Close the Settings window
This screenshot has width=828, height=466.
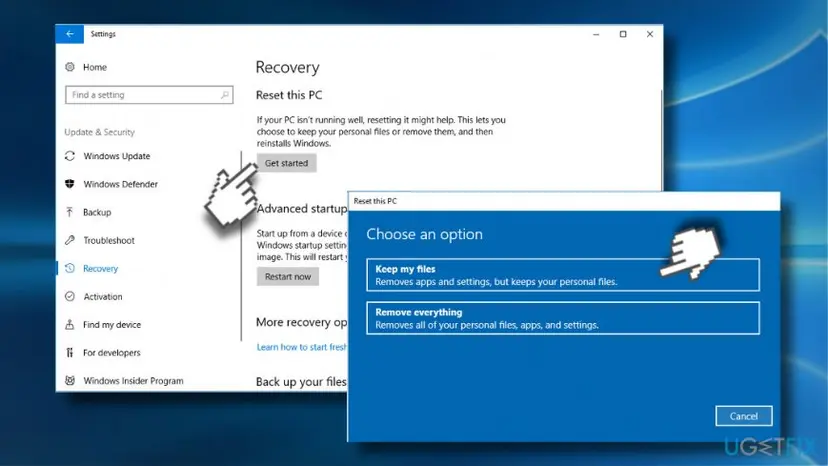pos(650,34)
